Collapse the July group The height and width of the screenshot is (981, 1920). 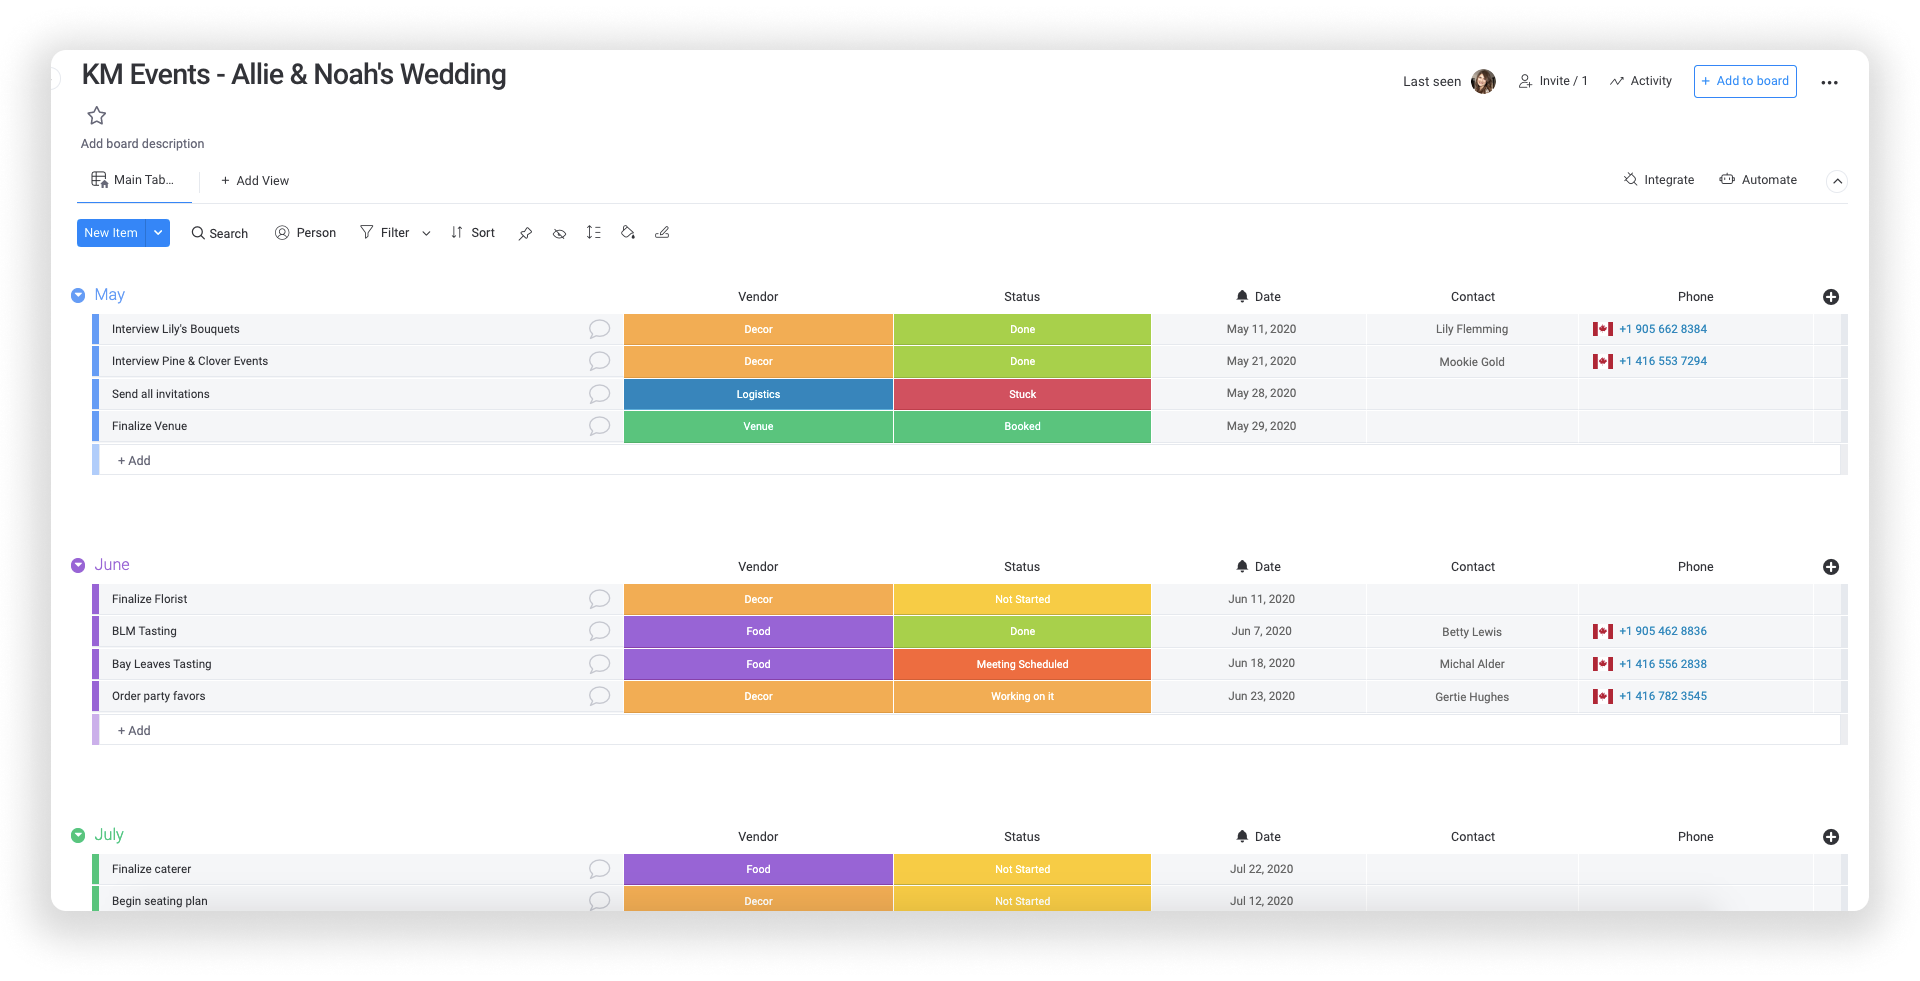(x=78, y=835)
